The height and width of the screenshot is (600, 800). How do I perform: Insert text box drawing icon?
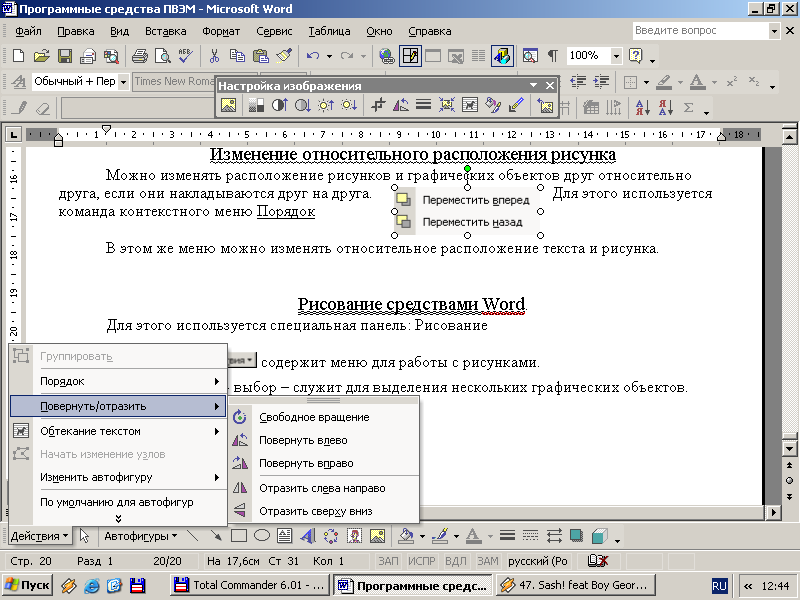285,536
